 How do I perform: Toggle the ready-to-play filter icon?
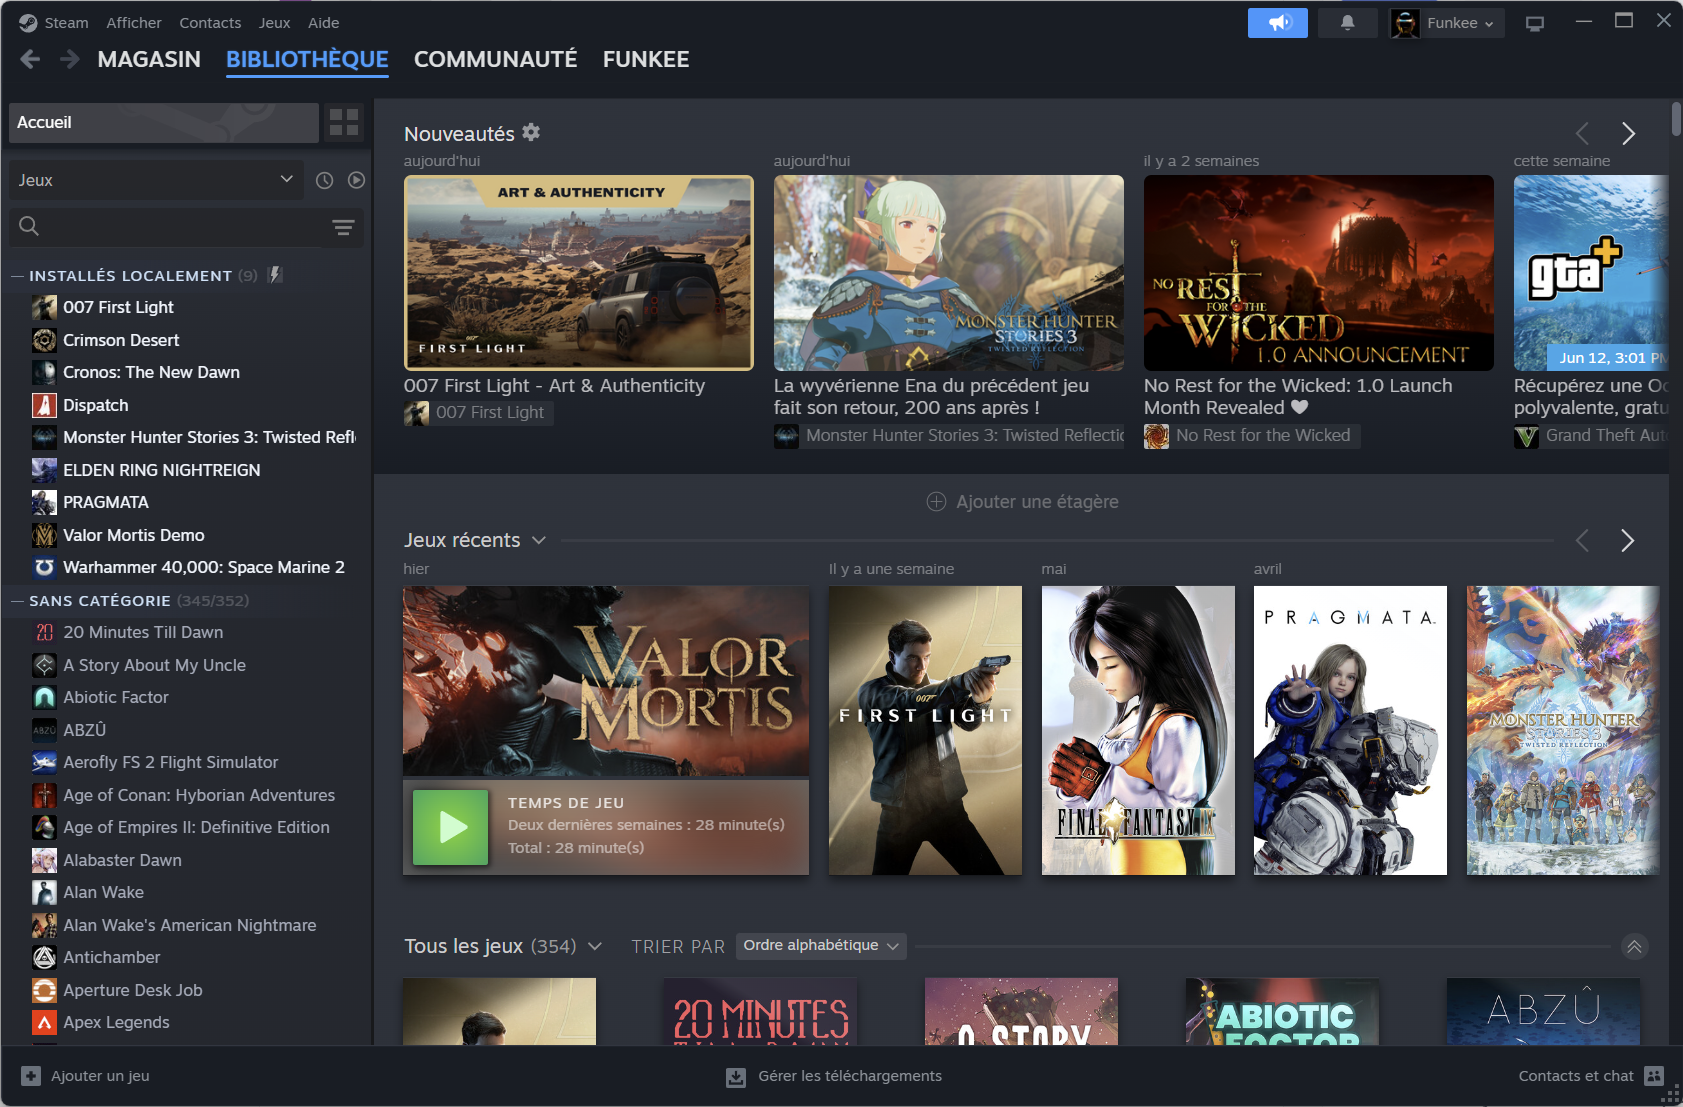click(x=356, y=180)
